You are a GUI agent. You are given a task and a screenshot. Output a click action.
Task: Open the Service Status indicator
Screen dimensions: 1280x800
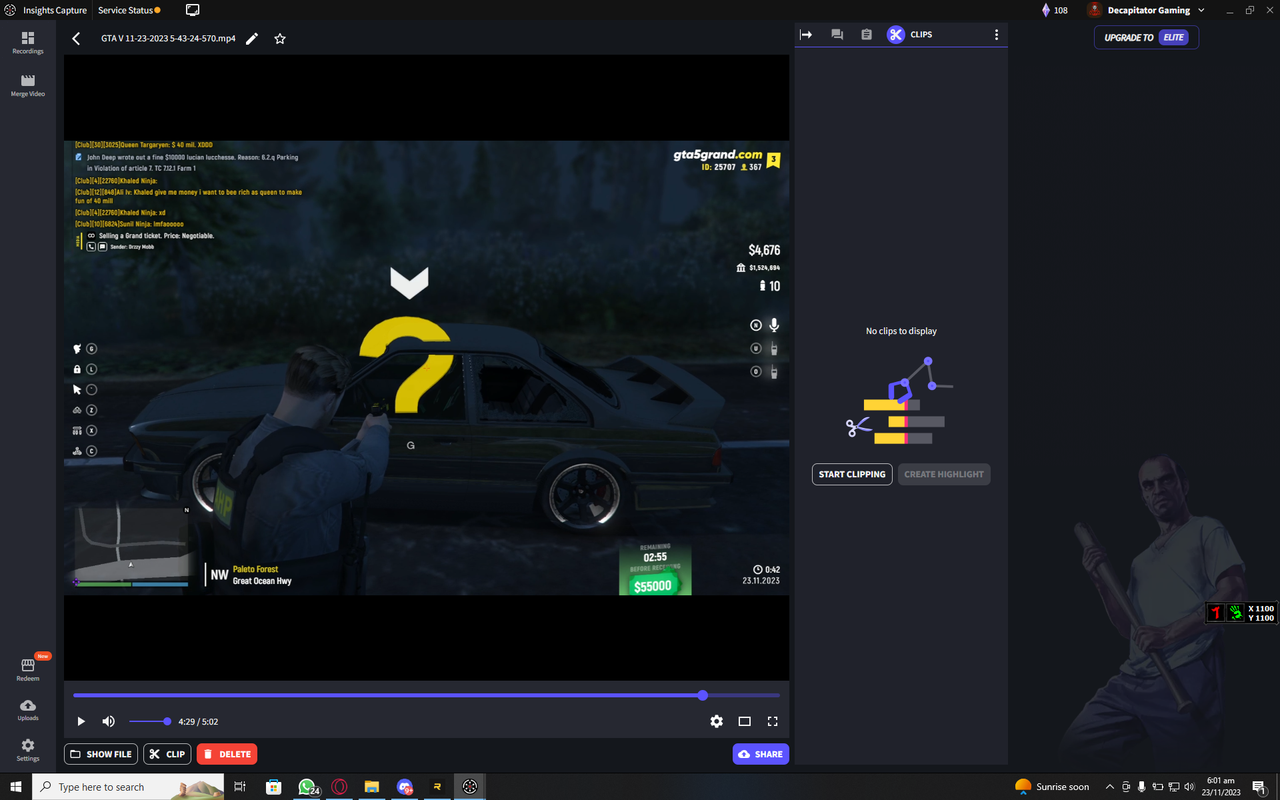(x=129, y=10)
